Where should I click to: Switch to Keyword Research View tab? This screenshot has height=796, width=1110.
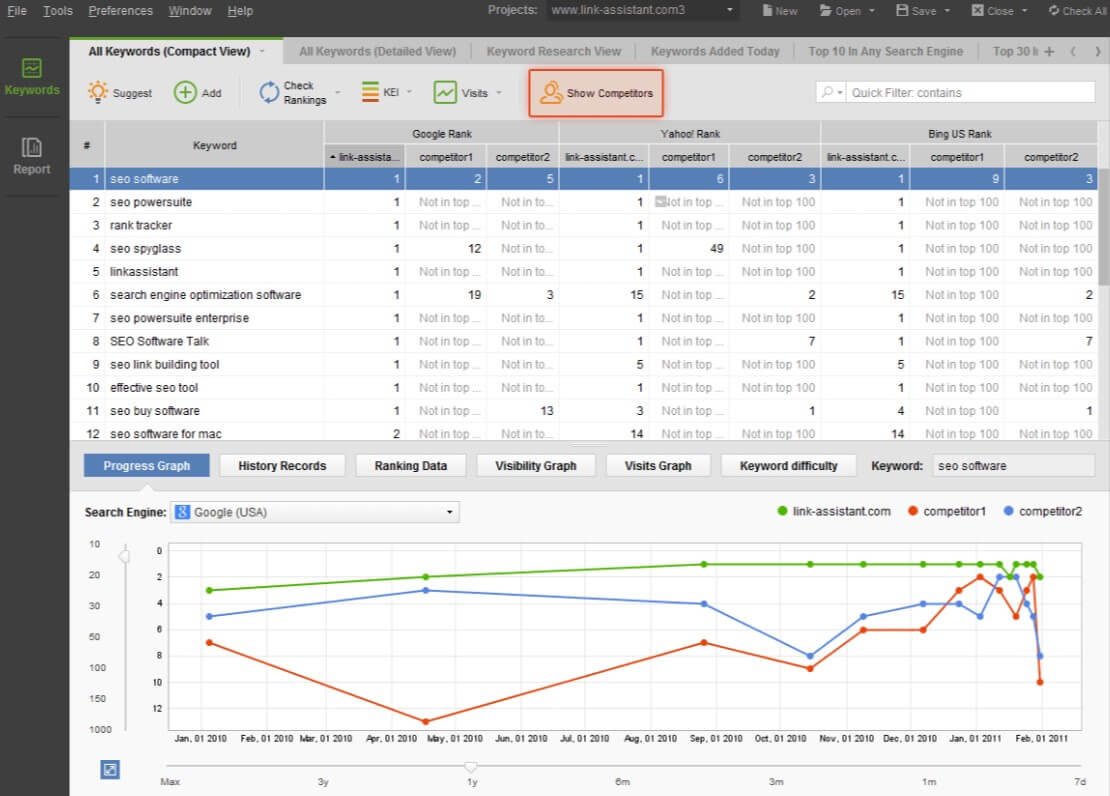(553, 51)
